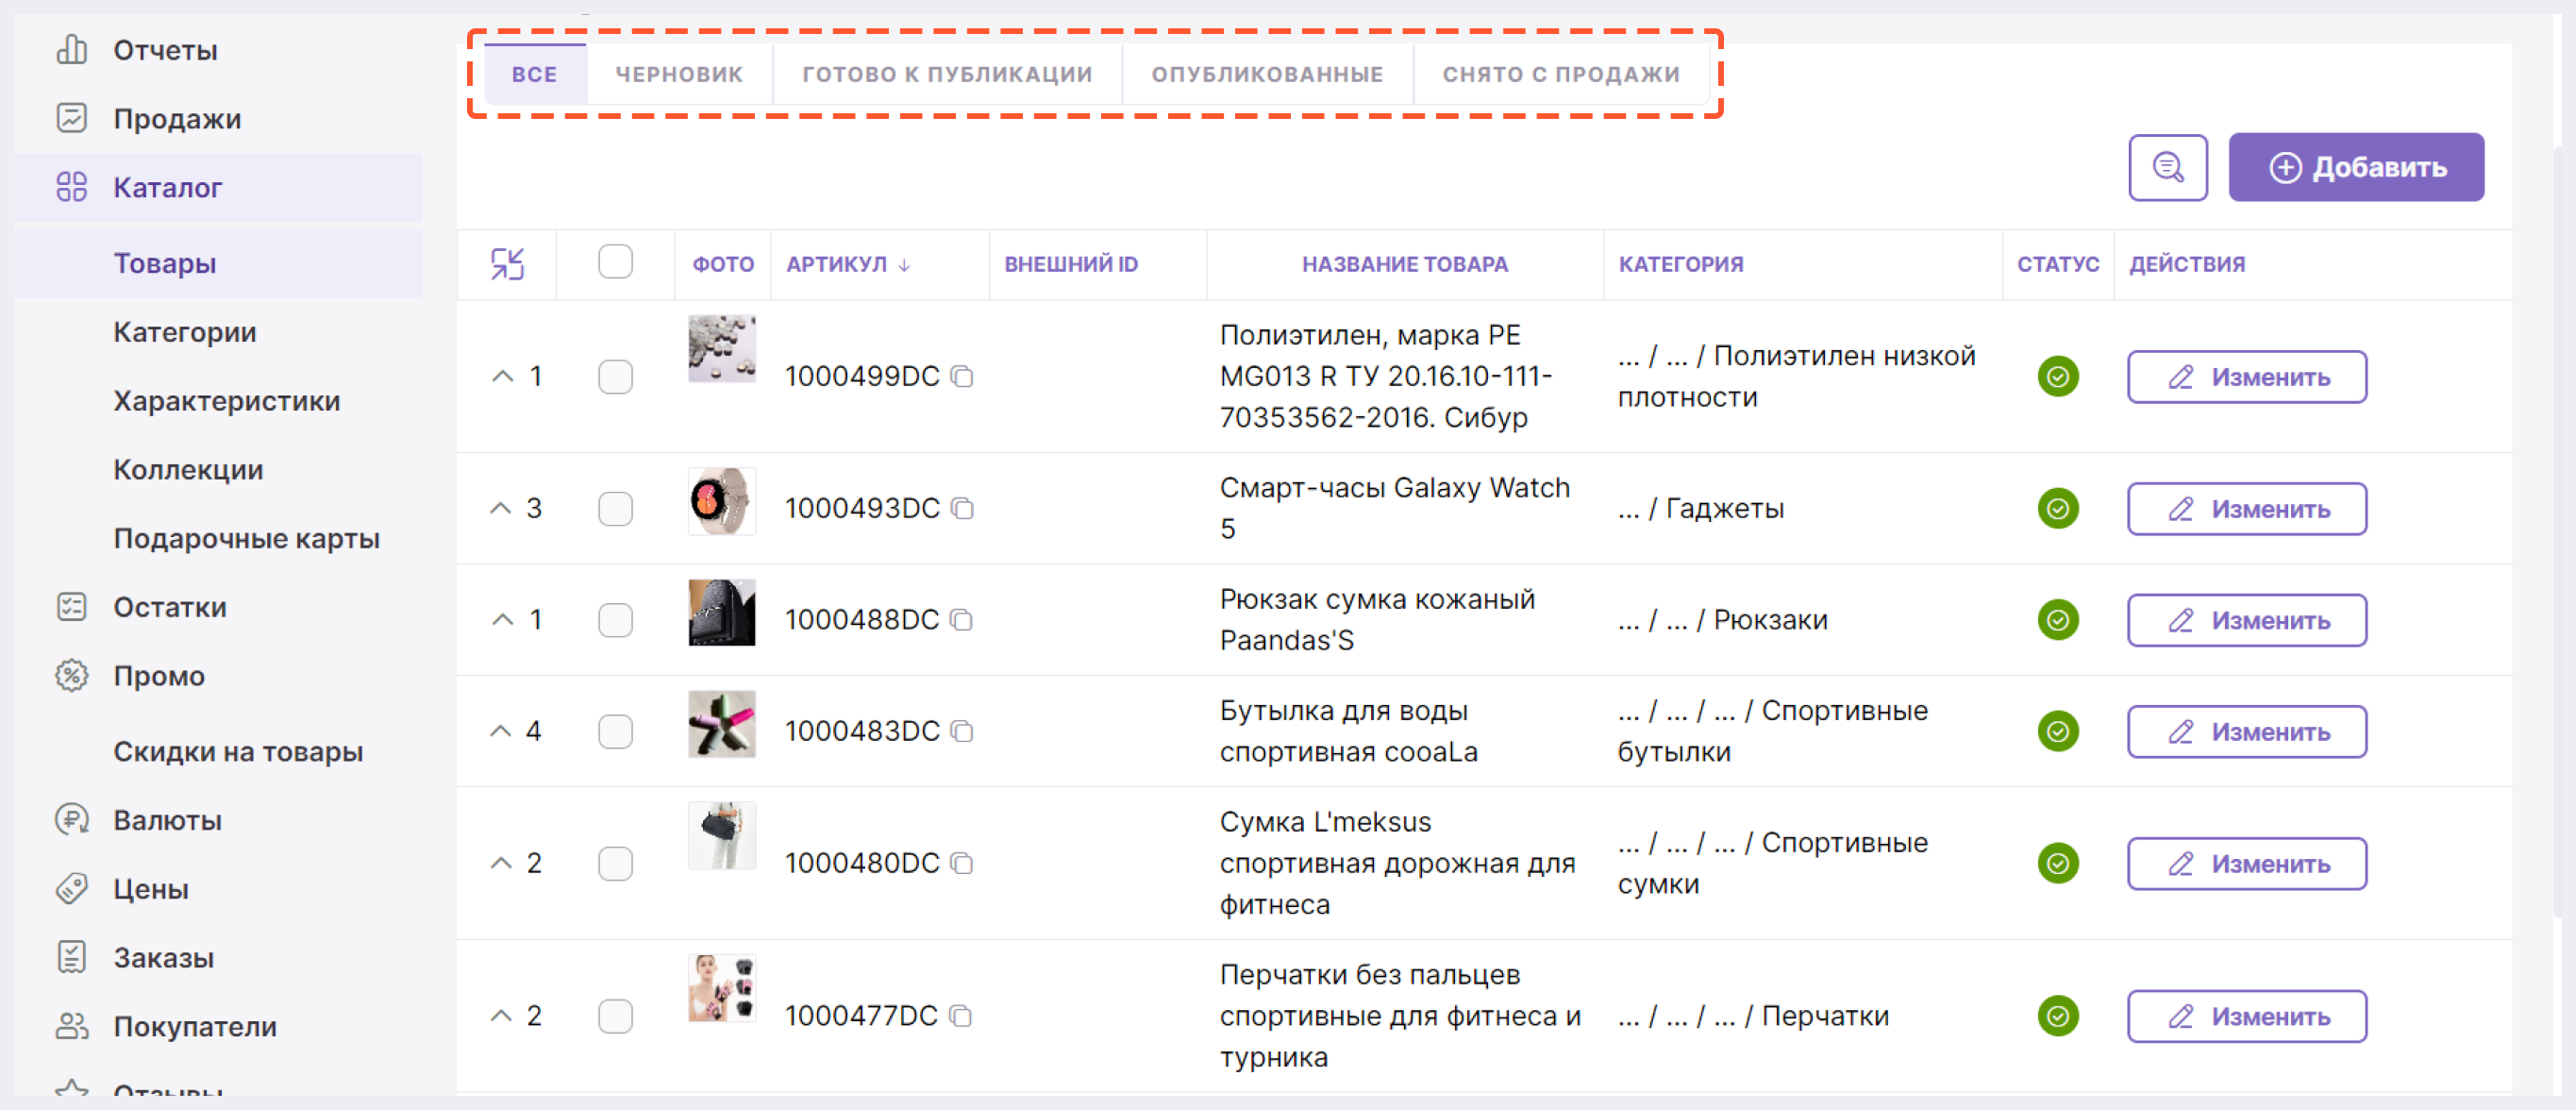
Task: Click the Добавить button
Action: (x=2356, y=168)
